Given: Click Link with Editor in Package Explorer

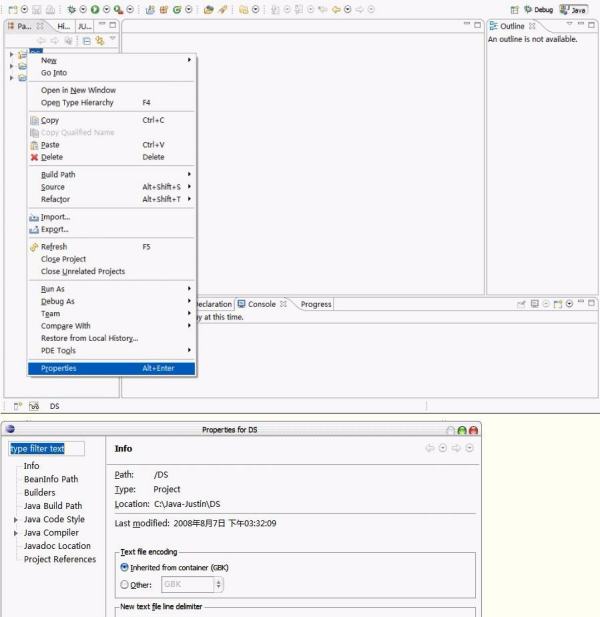Looking at the screenshot, I should coord(100,41).
